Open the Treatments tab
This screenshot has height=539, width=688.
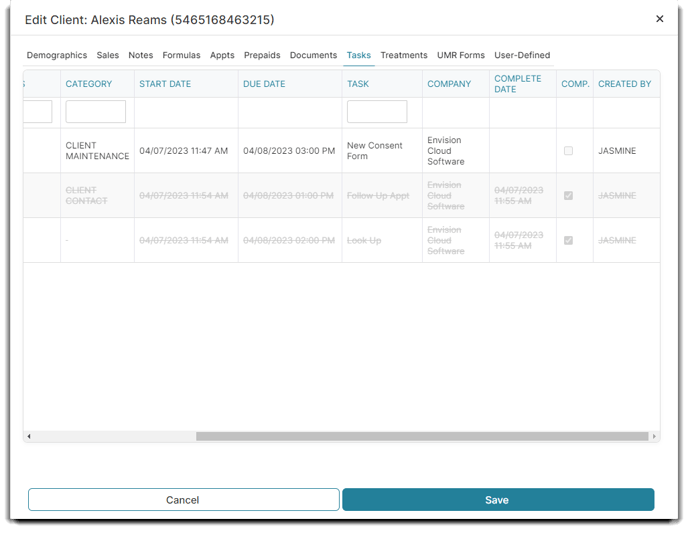pyautogui.click(x=404, y=55)
